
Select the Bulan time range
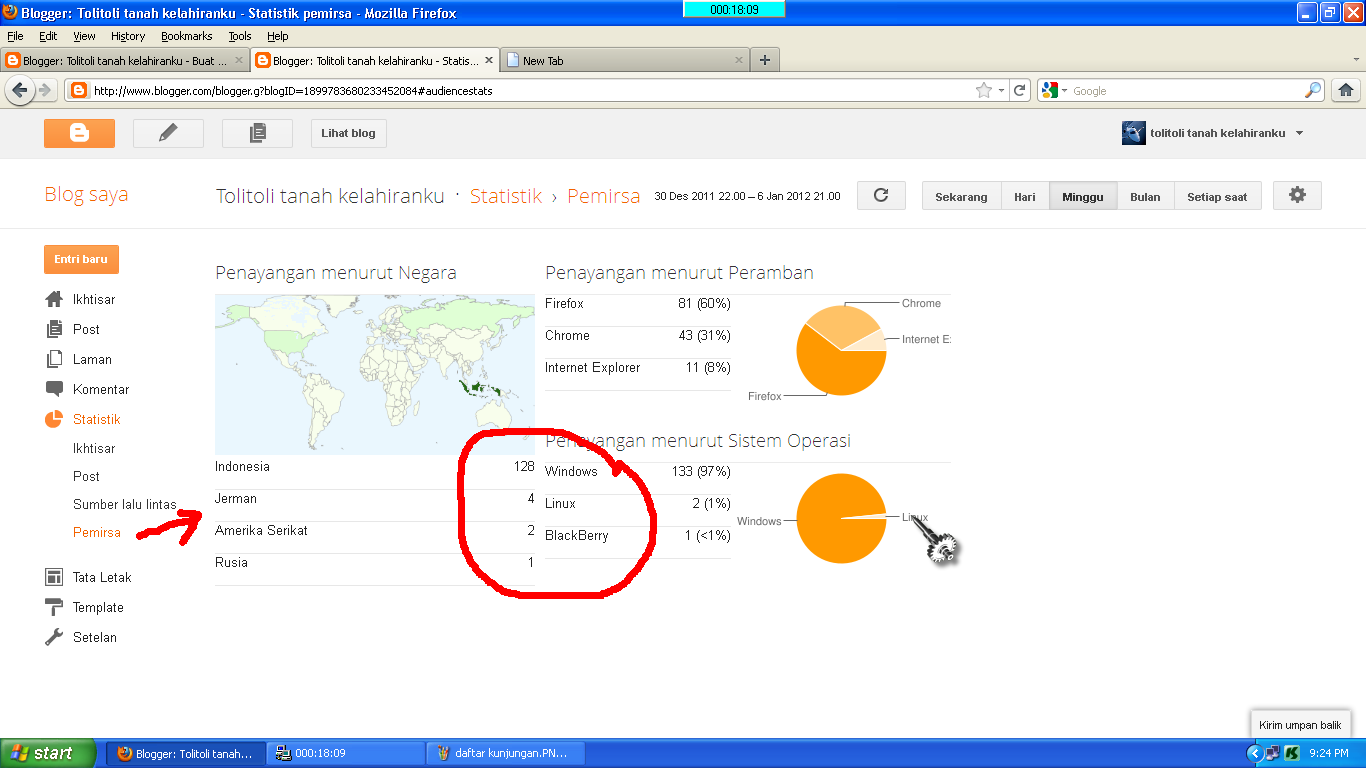point(1145,196)
